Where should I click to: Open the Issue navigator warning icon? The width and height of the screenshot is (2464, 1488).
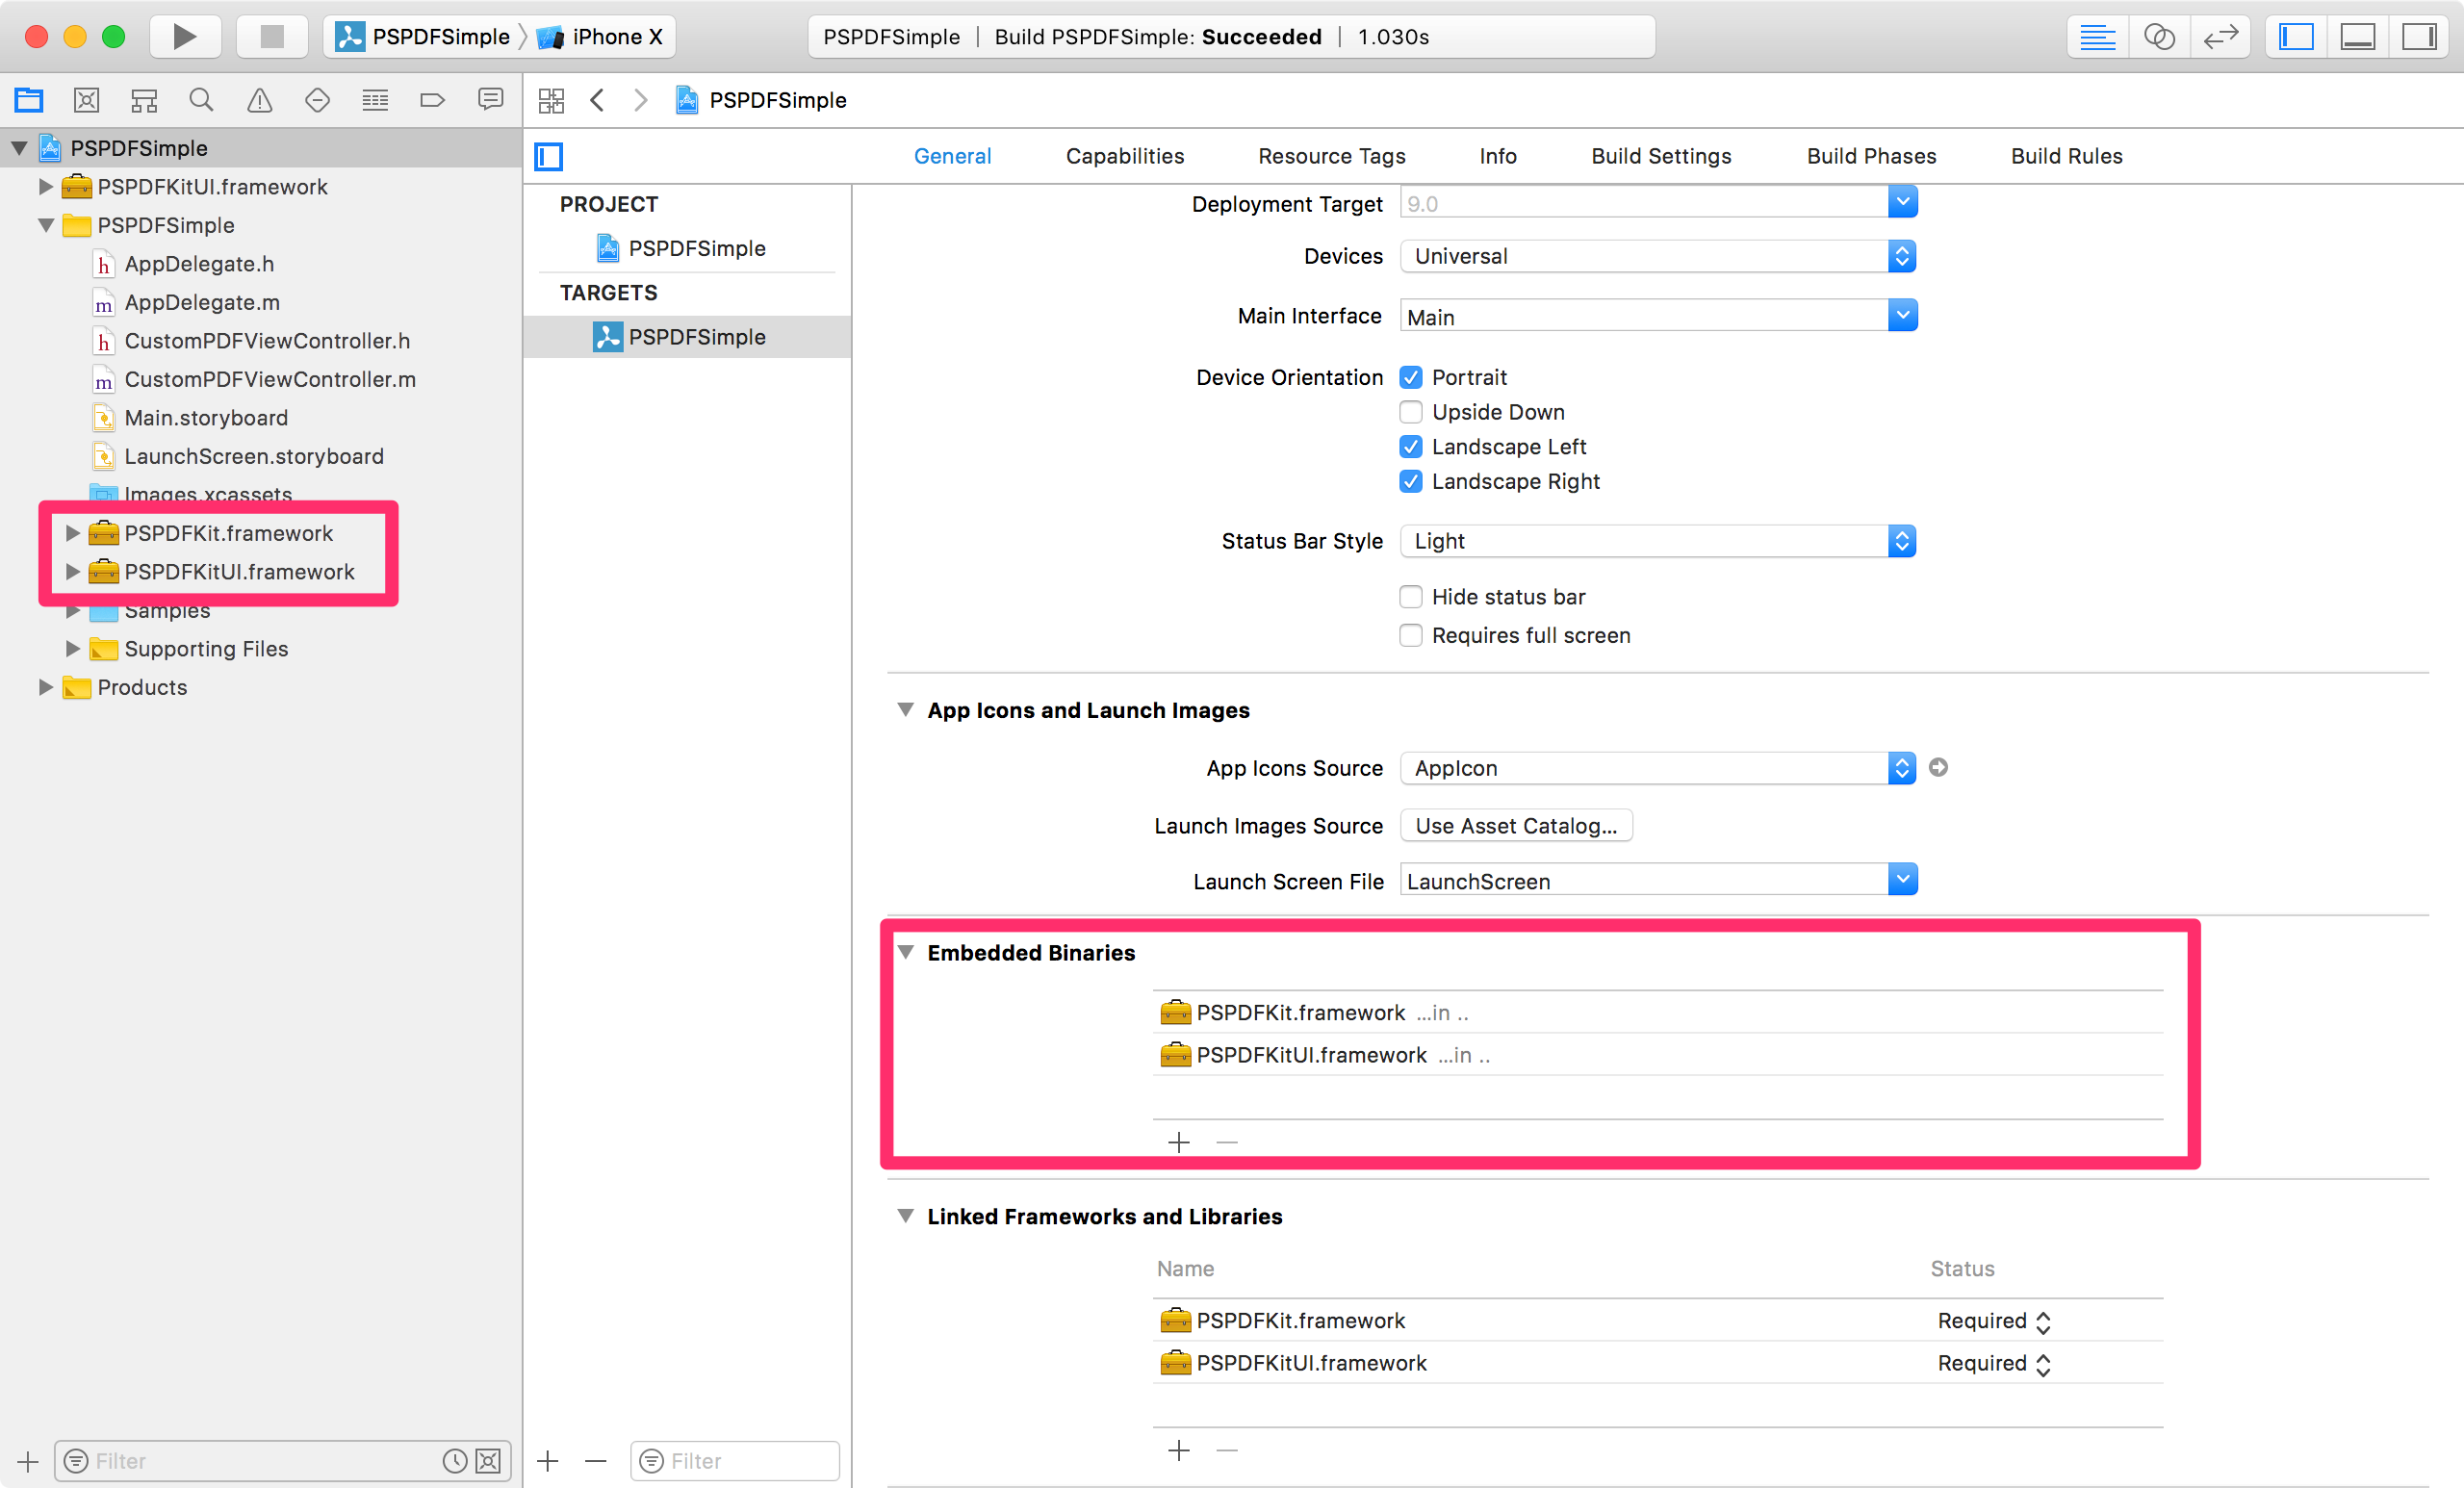click(x=259, y=100)
